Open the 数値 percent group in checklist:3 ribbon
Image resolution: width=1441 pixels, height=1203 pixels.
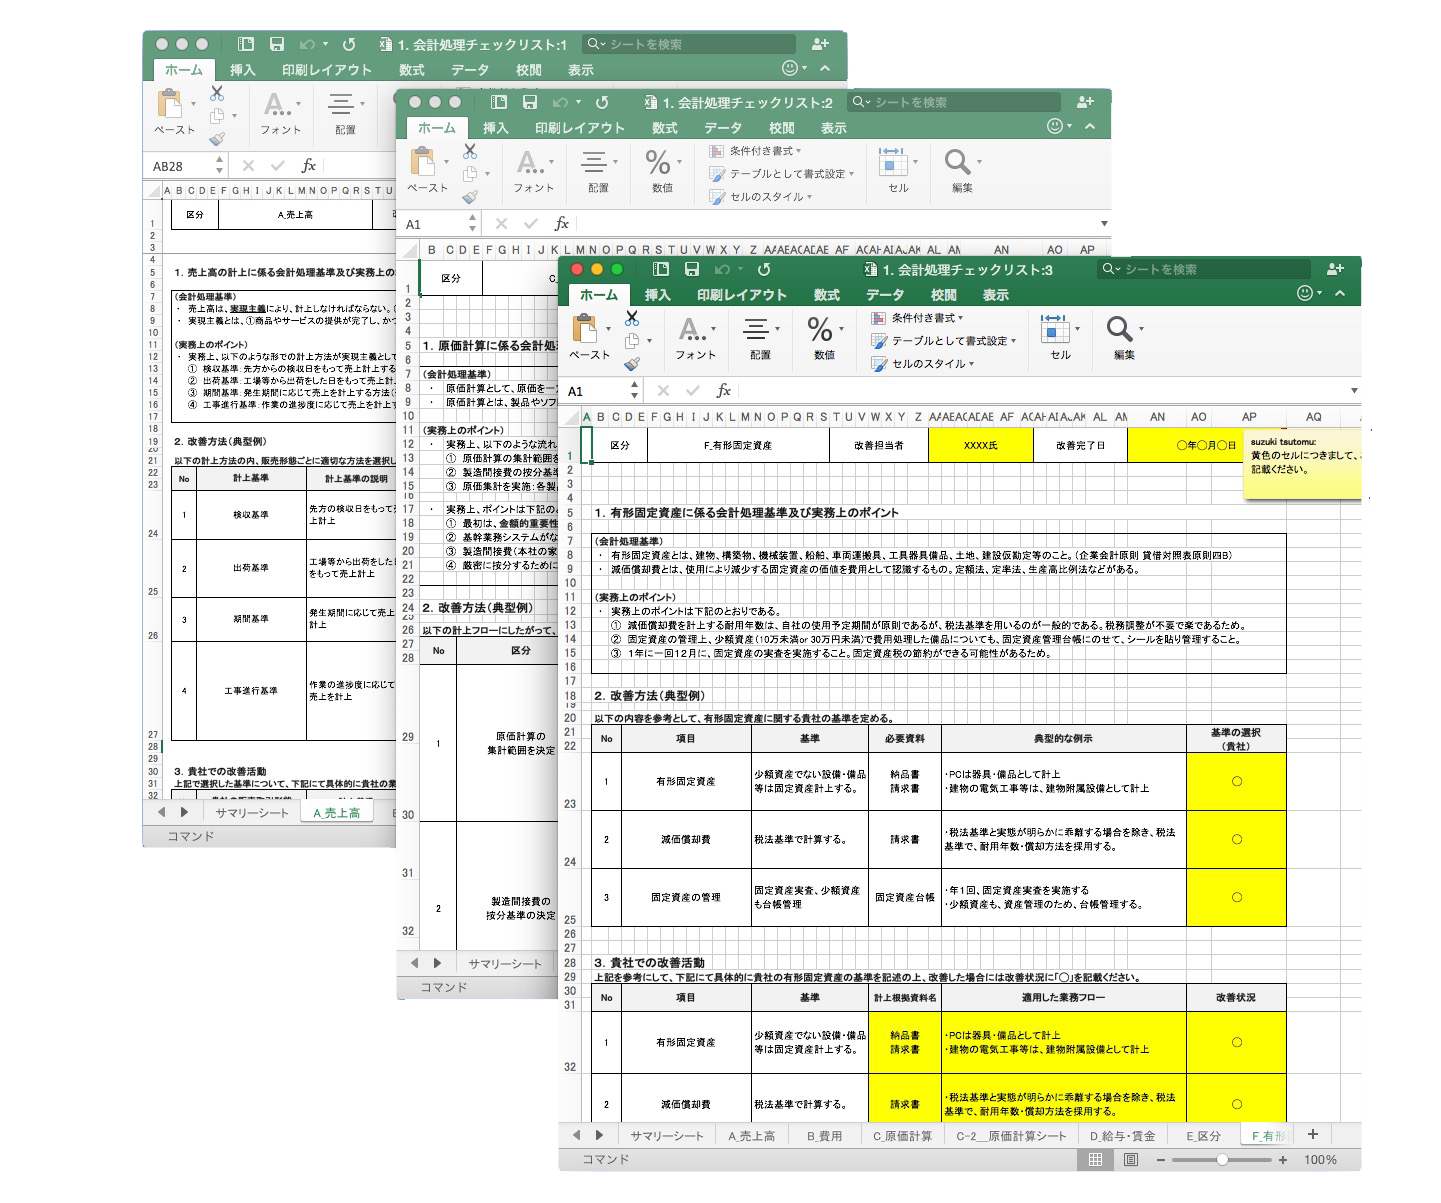(x=820, y=329)
